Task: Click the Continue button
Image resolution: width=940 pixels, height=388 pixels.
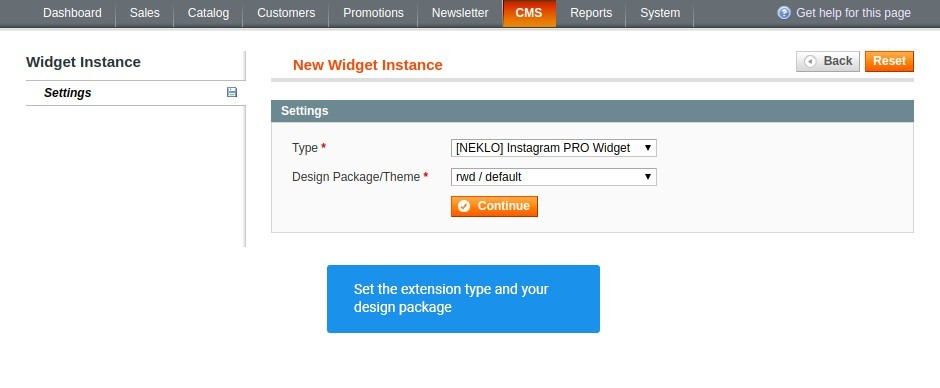Action: 494,206
